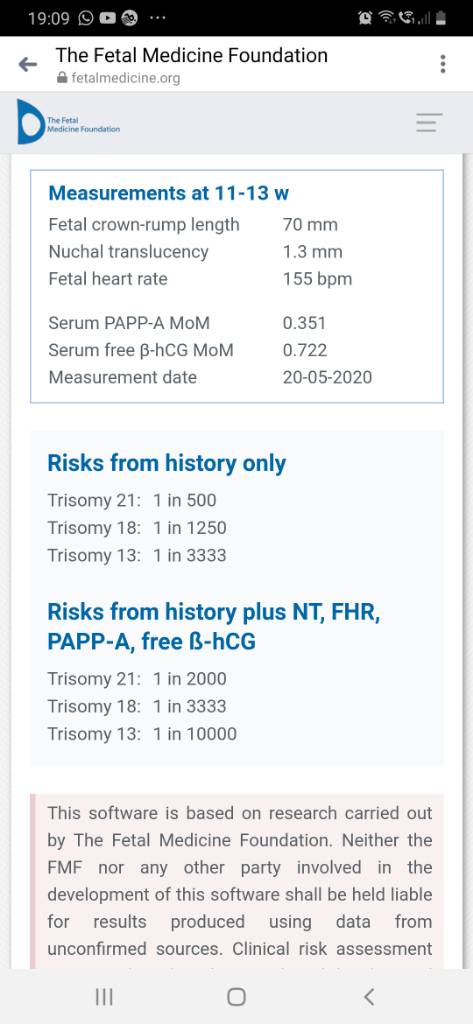Tap the Risks from history only heading

point(167,463)
